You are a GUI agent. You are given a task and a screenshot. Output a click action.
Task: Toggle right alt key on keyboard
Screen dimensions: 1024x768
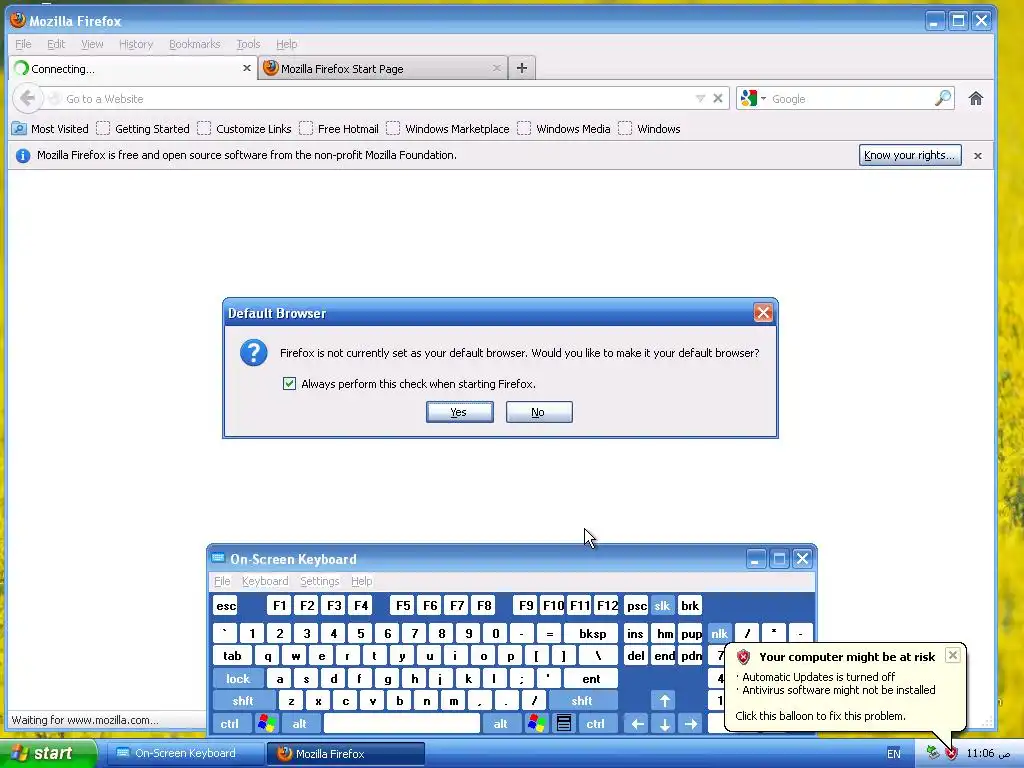(500, 724)
